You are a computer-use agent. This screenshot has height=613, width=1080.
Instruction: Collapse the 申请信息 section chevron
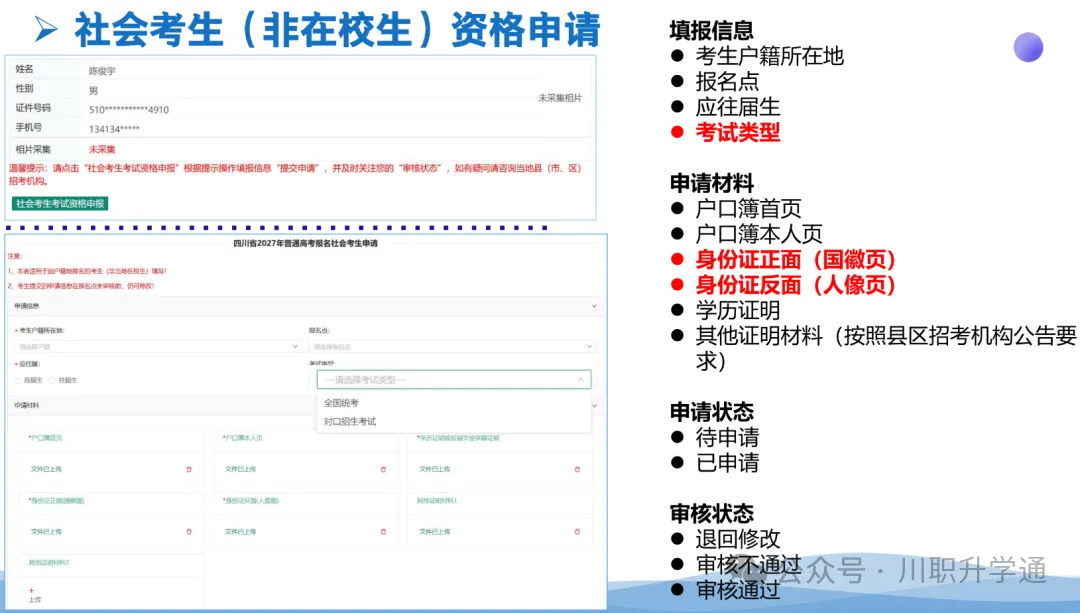(x=594, y=306)
